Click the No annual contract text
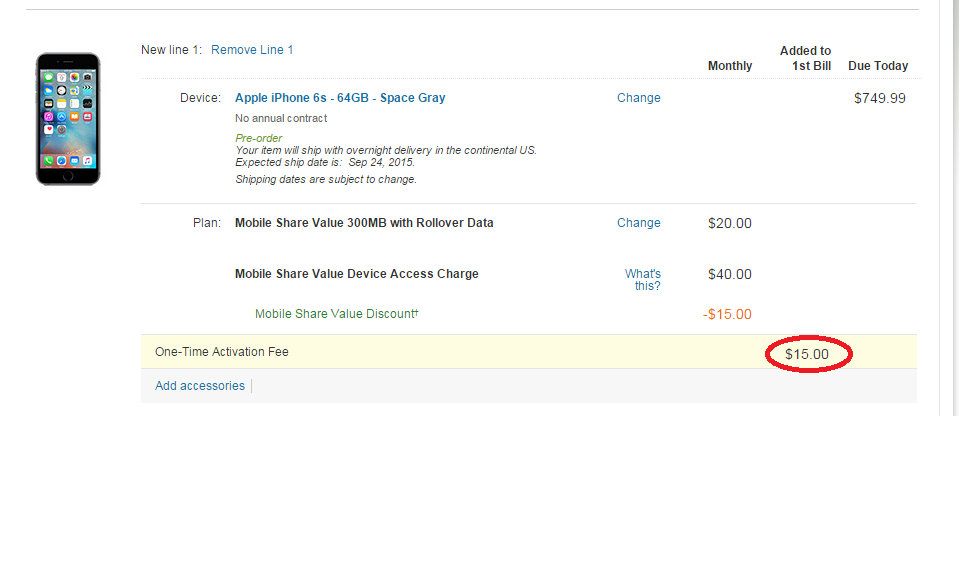Image resolution: width=968 pixels, height=572 pixels. [281, 118]
